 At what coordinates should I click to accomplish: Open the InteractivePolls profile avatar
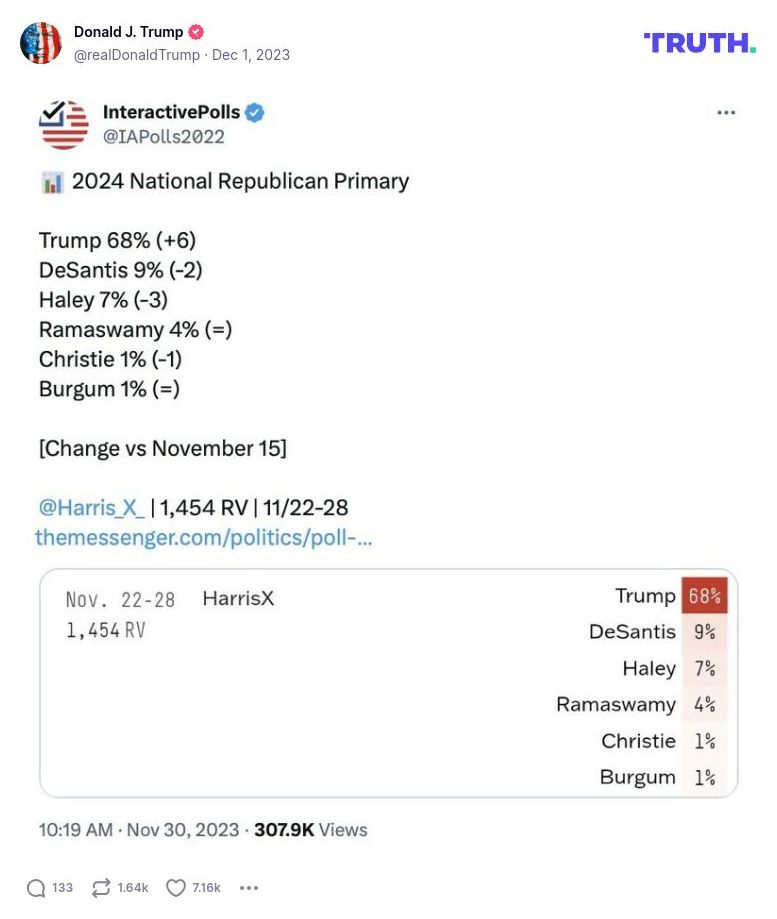click(62, 123)
